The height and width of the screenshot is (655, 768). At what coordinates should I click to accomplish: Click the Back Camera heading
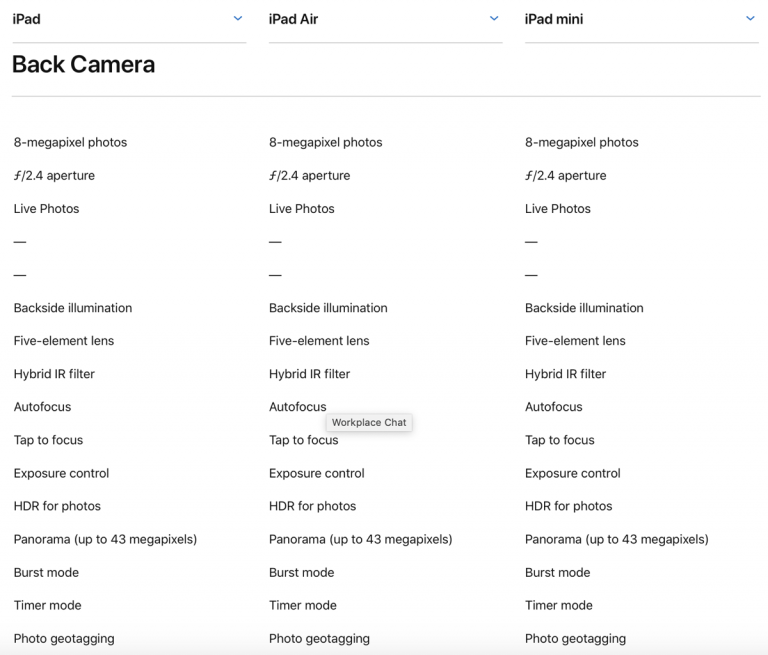(83, 64)
